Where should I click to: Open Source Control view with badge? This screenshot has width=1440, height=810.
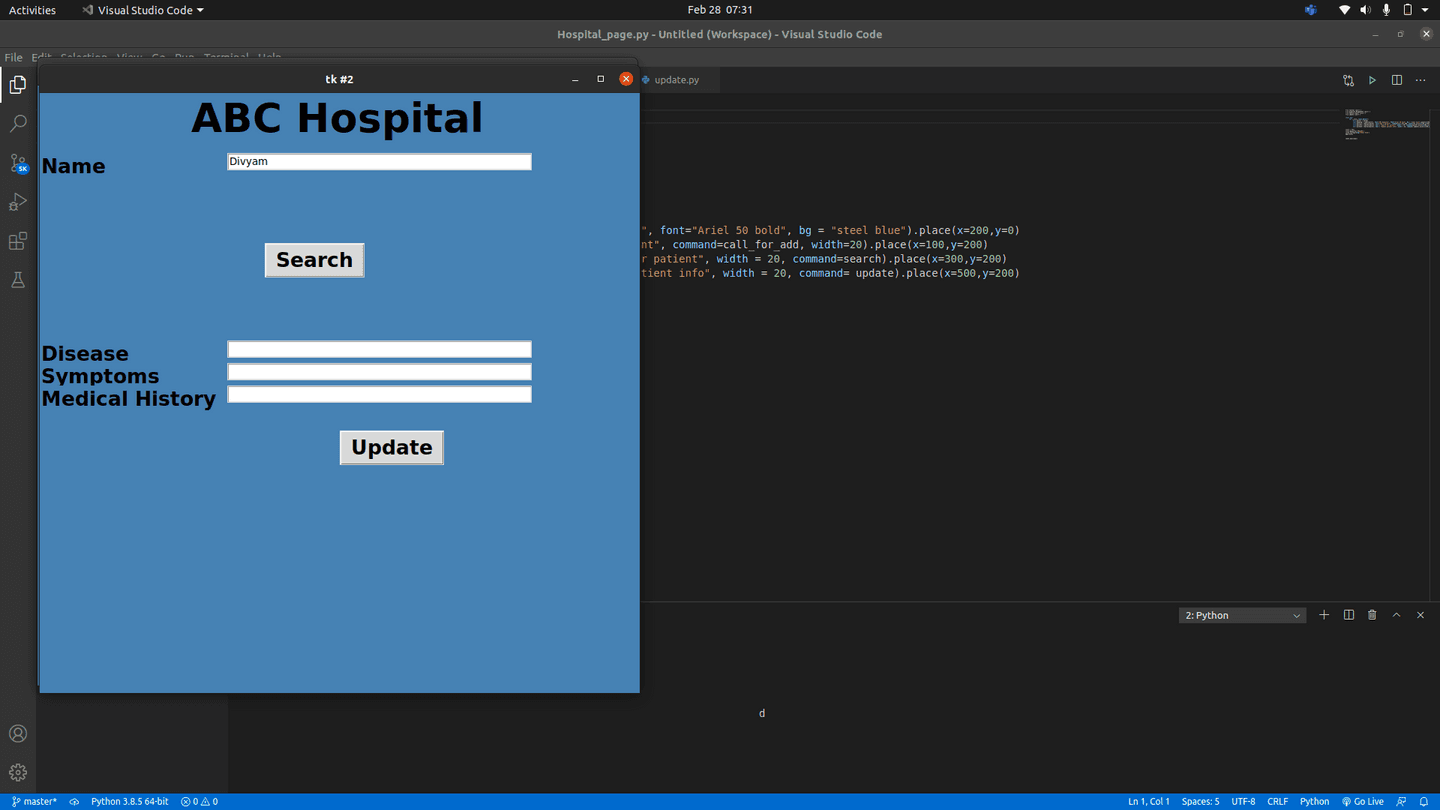click(x=18, y=163)
